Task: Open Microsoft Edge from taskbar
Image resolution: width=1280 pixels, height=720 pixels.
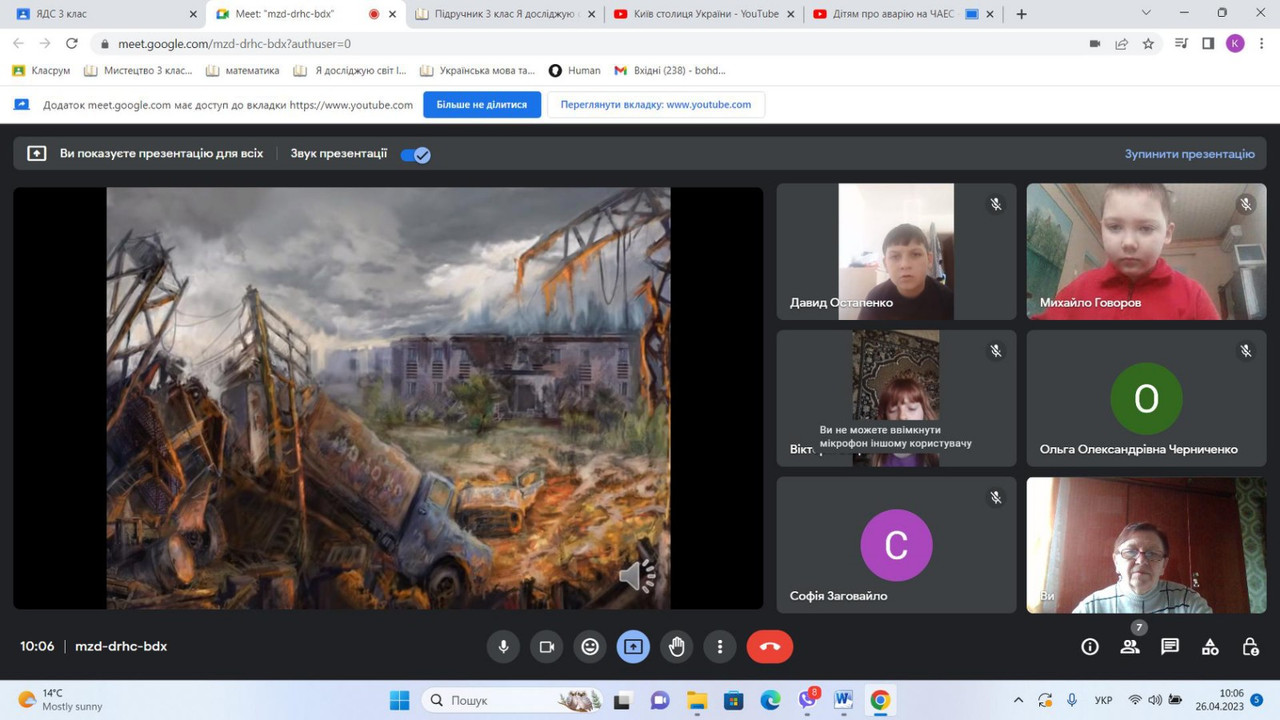Action: point(770,700)
